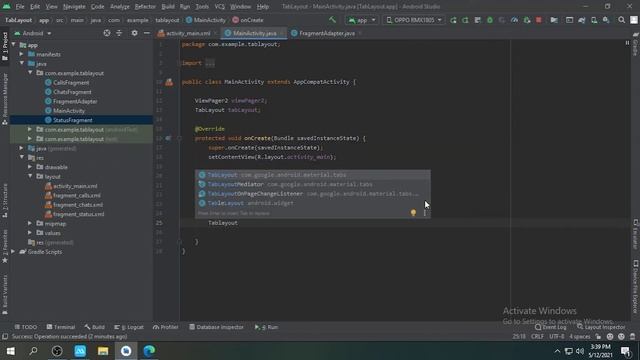Collapse the com.example.tablayout package
This screenshot has width=640, height=360.
tap(30, 73)
